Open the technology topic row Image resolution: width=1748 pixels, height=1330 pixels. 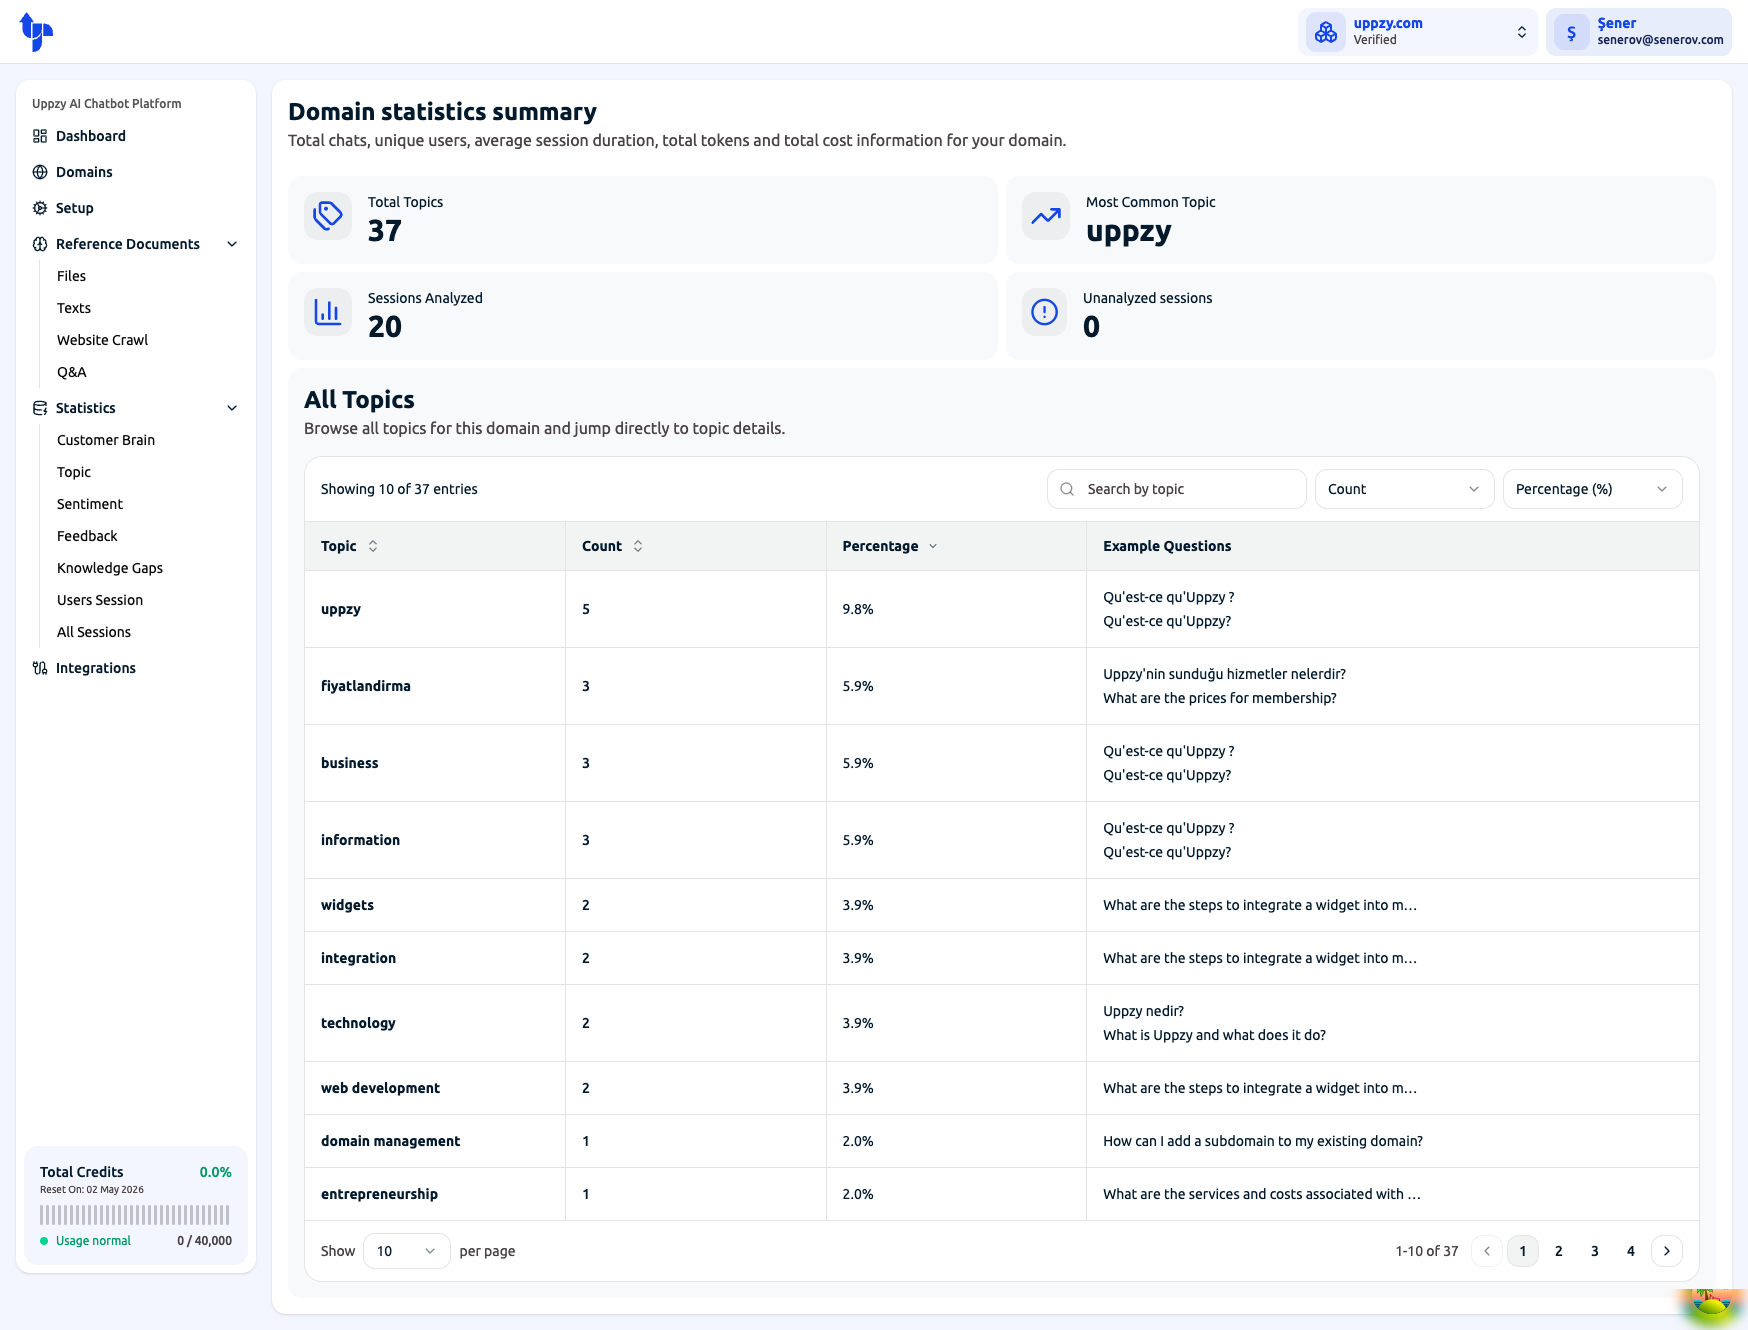(x=1002, y=1023)
